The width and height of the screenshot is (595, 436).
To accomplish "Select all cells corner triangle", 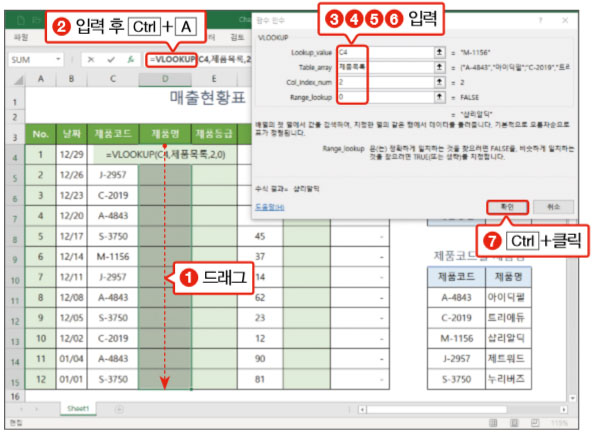I will click(x=18, y=80).
